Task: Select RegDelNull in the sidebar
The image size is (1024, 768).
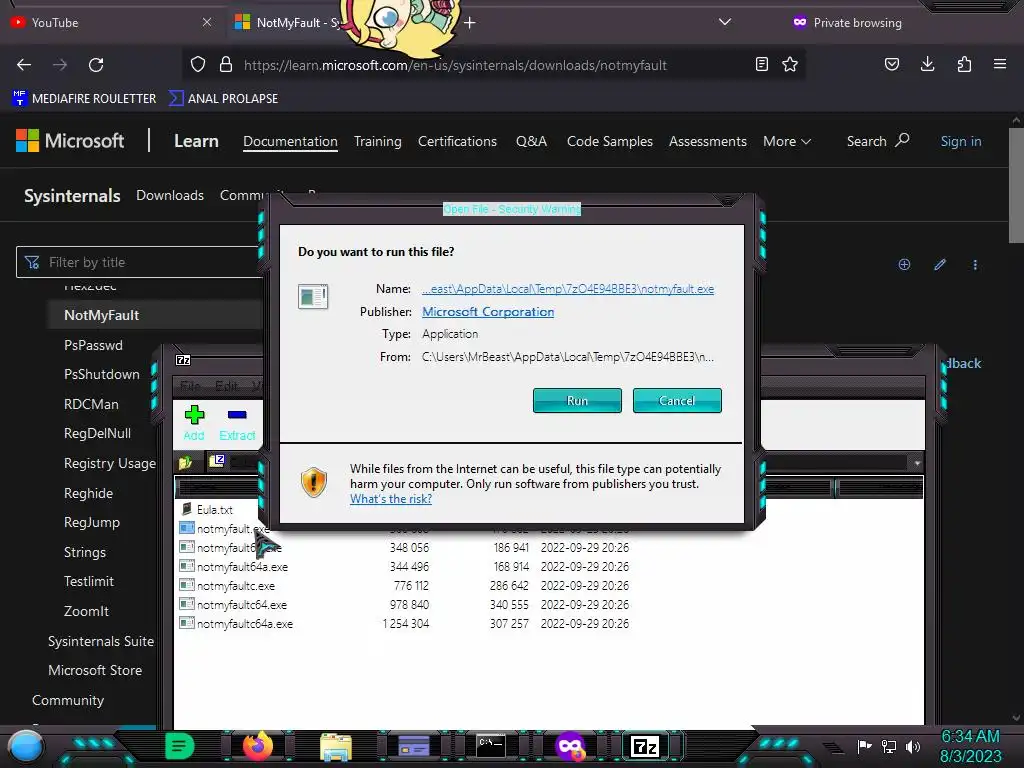Action: [97, 434]
